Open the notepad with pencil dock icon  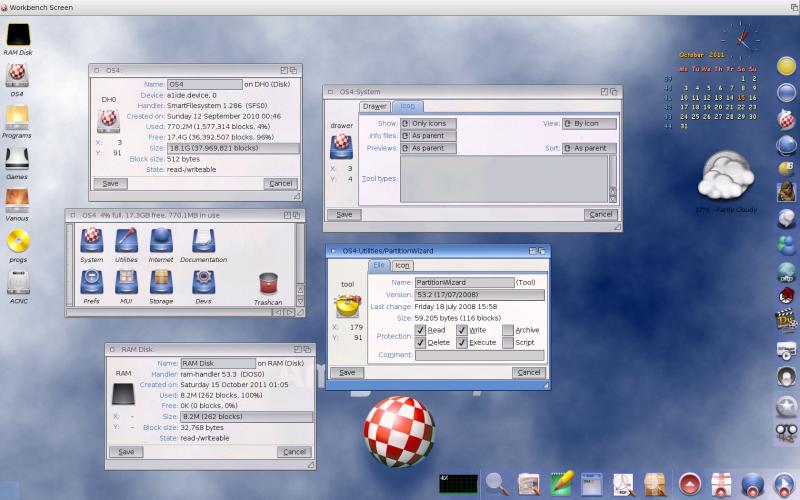pyautogui.click(x=561, y=483)
